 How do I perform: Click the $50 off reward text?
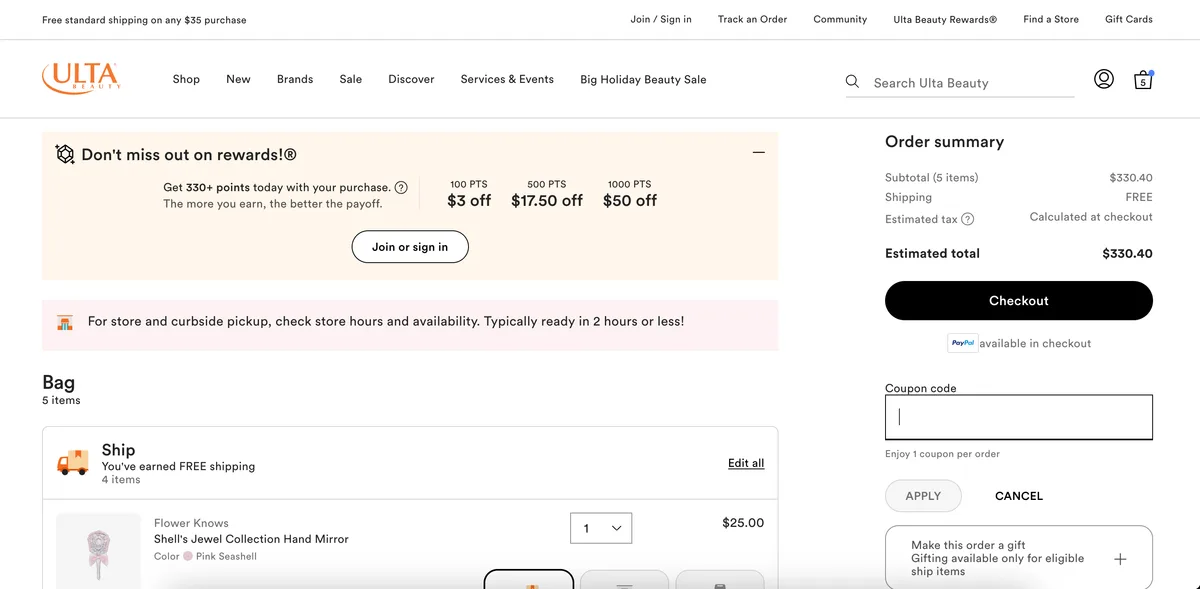pos(630,200)
